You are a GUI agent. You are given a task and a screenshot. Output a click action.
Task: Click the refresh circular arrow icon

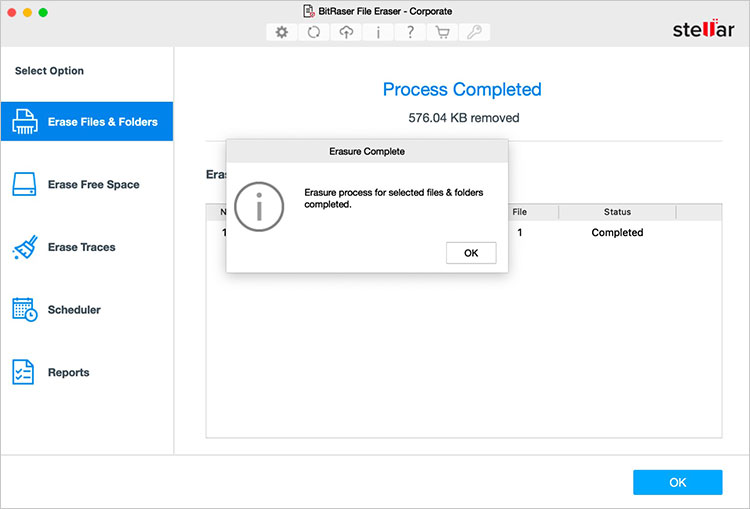point(314,32)
